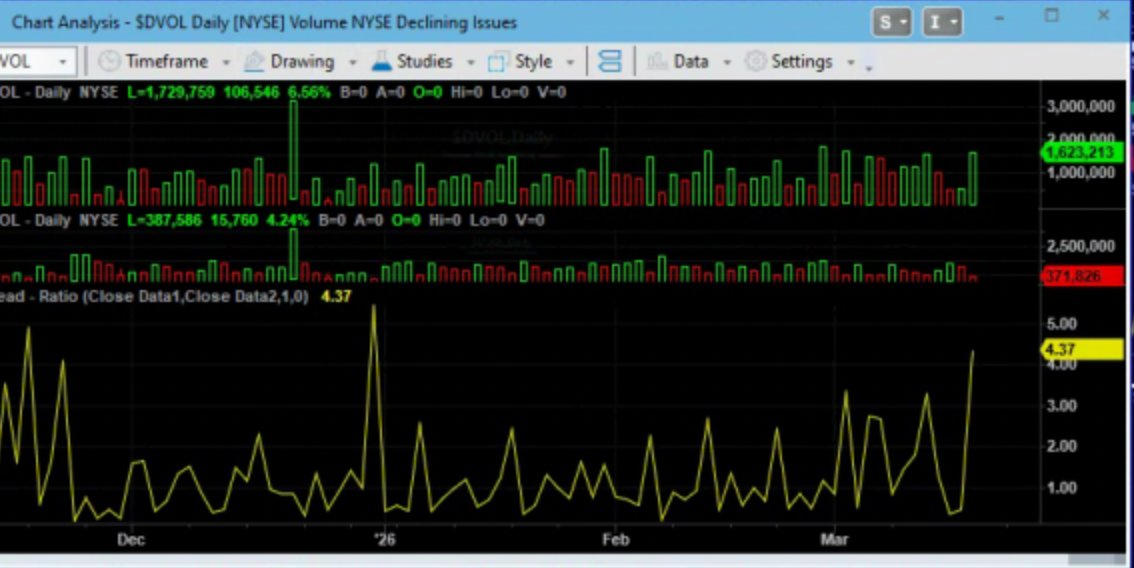Open the Studies menu
Screen dimensions: 1134x568
pos(423,62)
